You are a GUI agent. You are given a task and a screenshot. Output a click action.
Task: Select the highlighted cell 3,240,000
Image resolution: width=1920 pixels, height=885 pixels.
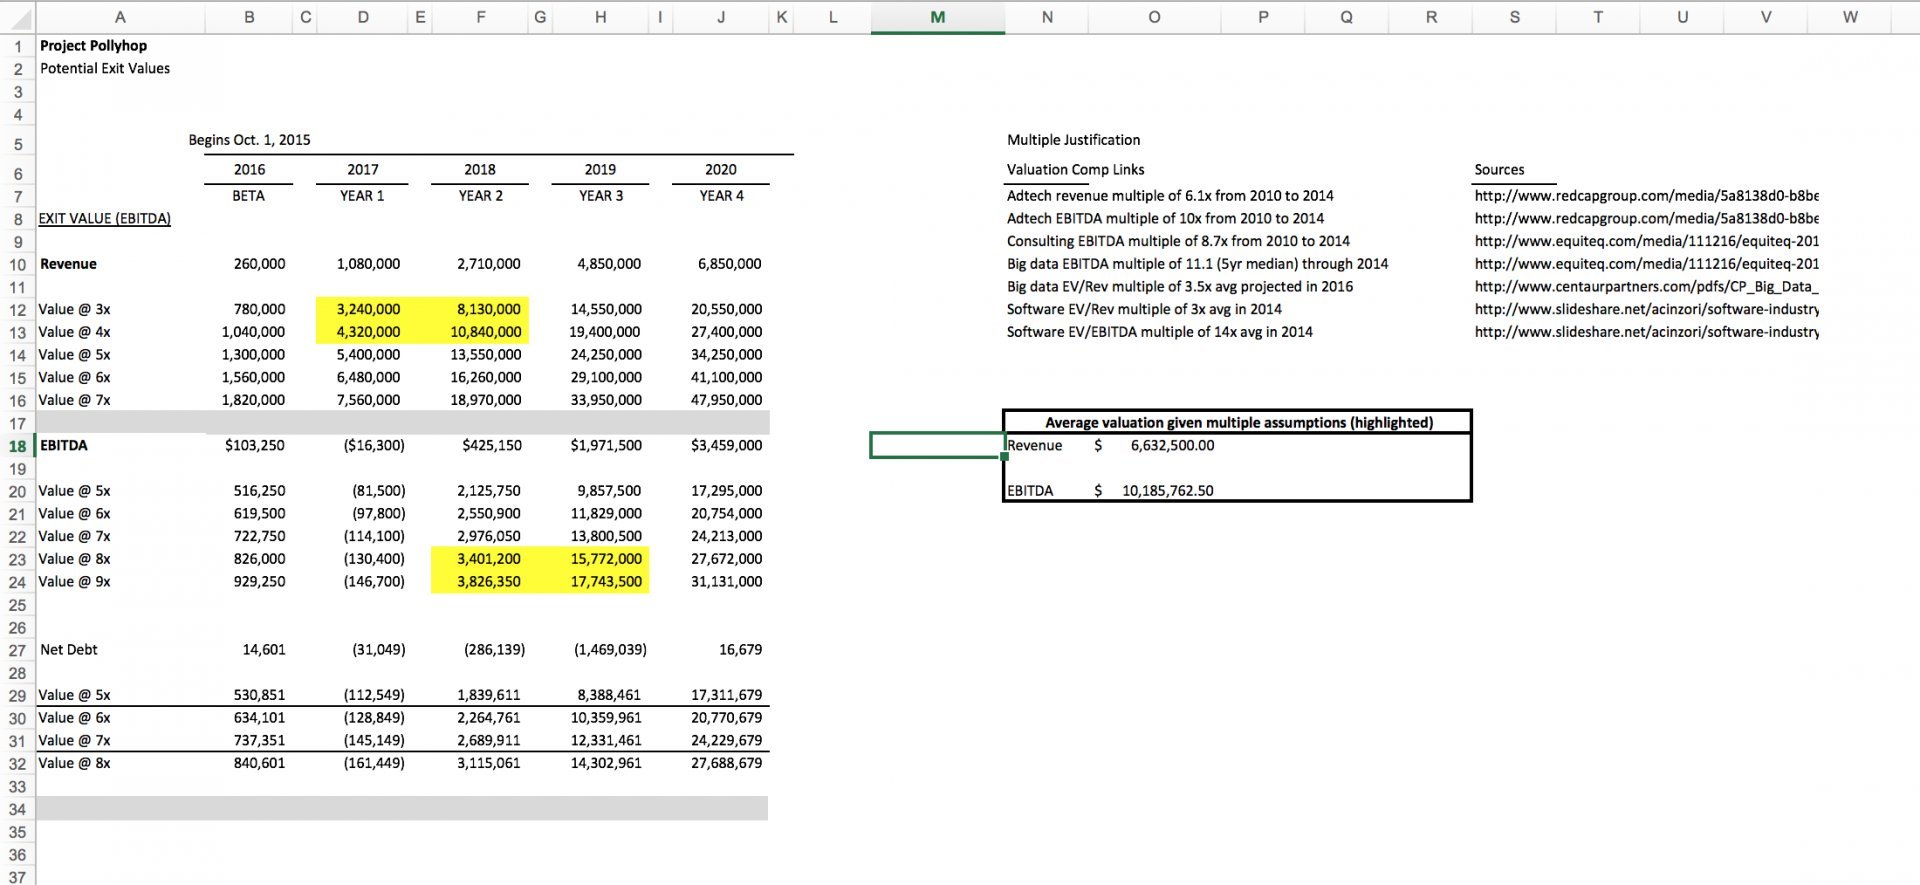tap(368, 310)
